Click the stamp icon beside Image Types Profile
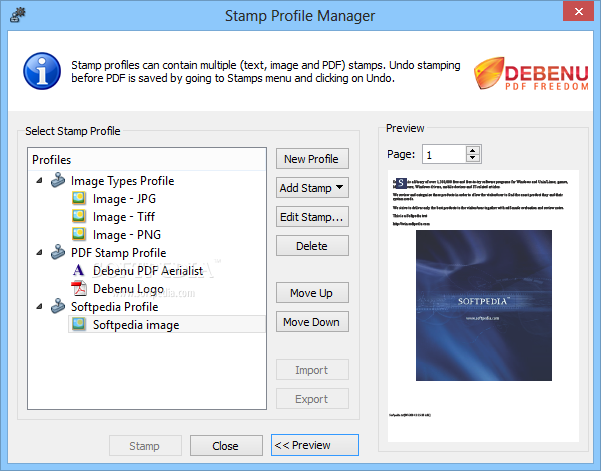601x471 pixels. pos(58,180)
